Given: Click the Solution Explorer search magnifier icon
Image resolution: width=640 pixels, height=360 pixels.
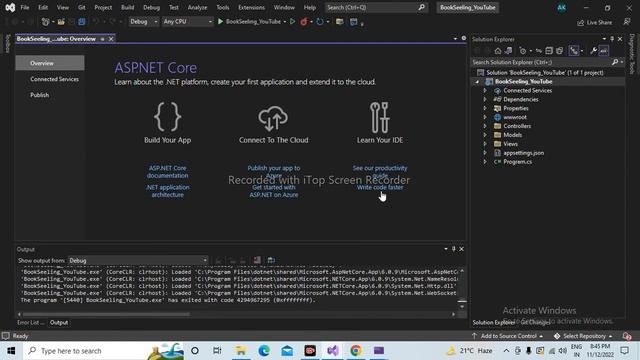Looking at the screenshot, I should coord(615,62).
